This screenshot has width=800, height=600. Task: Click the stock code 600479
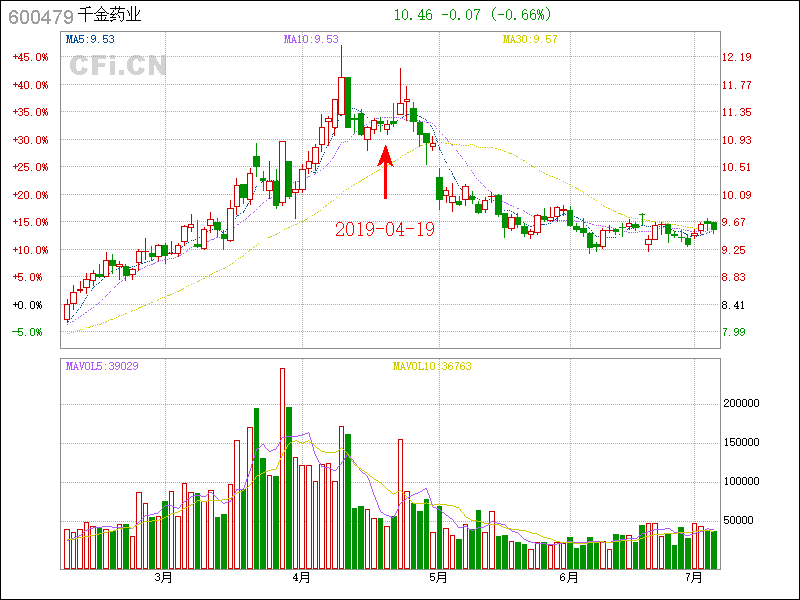point(40,16)
